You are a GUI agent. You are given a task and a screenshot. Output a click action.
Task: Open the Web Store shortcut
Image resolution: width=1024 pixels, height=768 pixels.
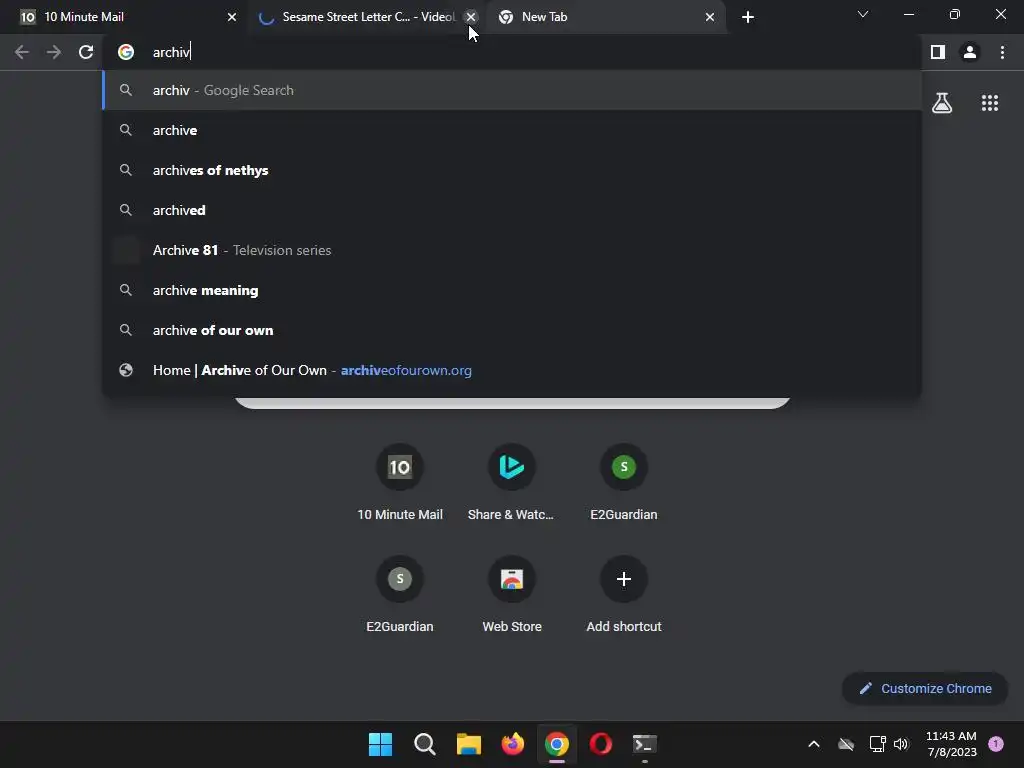(x=511, y=594)
